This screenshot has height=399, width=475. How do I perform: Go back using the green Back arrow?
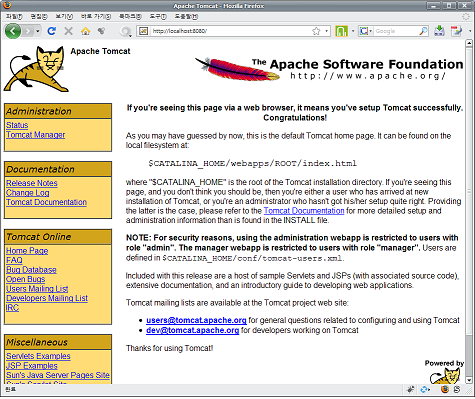13,31
